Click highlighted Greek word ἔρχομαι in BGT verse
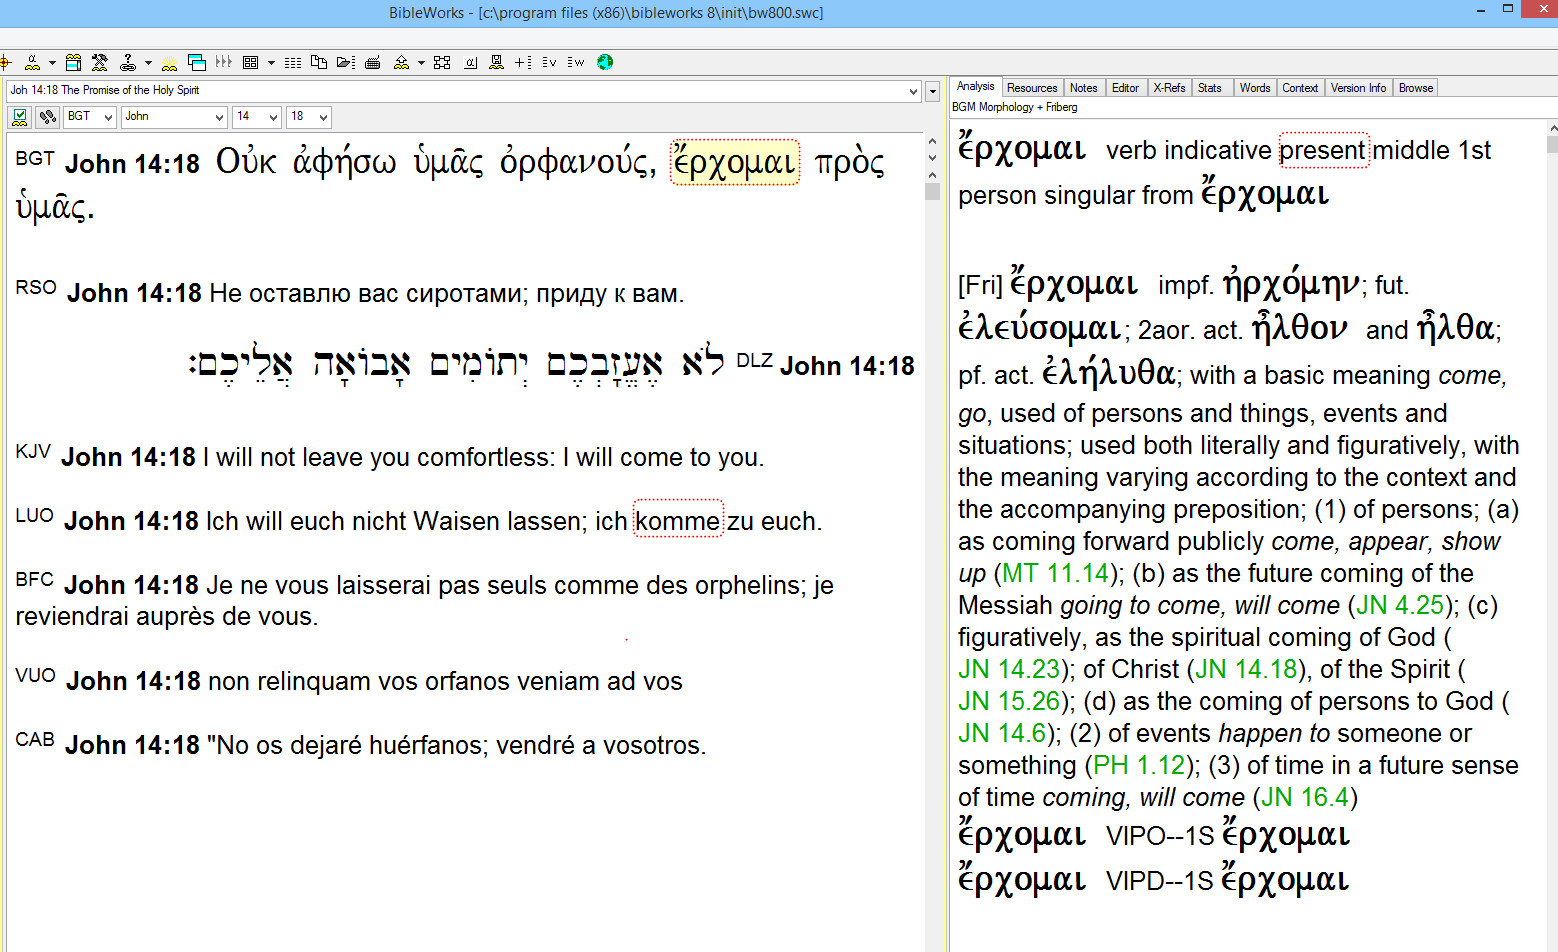Screen dimensions: 1558x952 click(734, 162)
